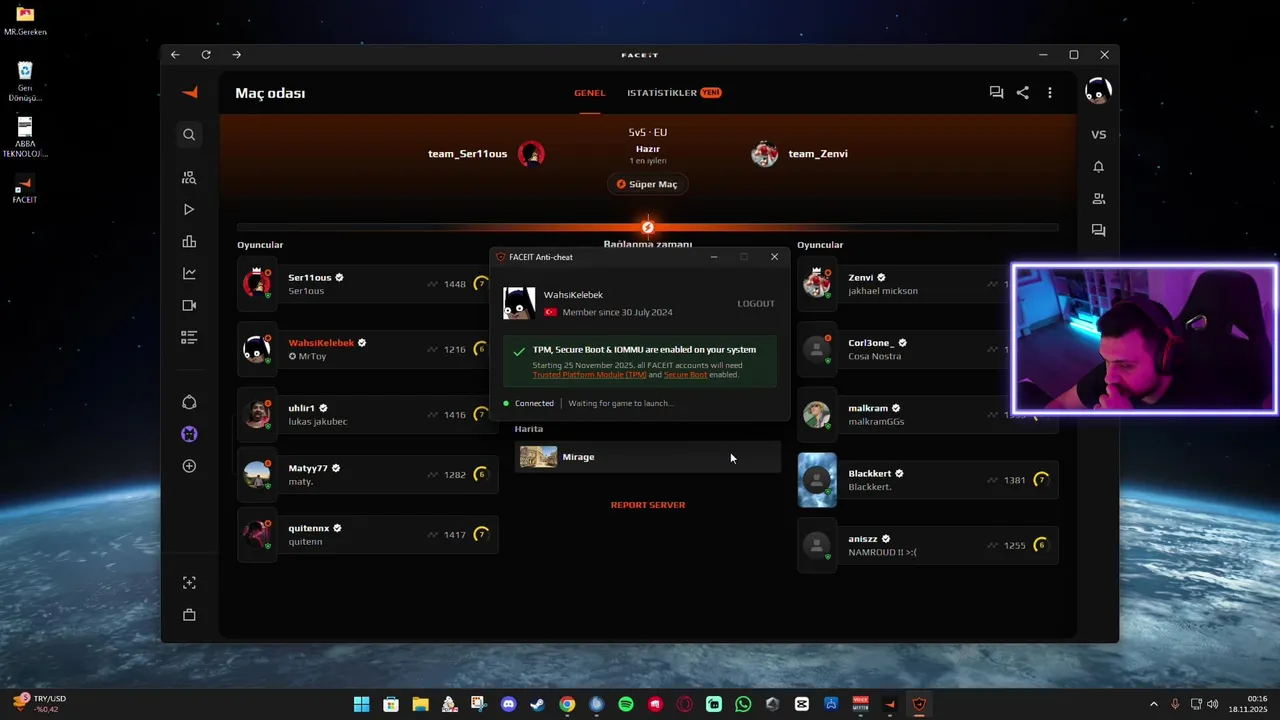Open the line-graph stats icon in the sidebar
This screenshot has width=1280, height=720.
(189, 273)
